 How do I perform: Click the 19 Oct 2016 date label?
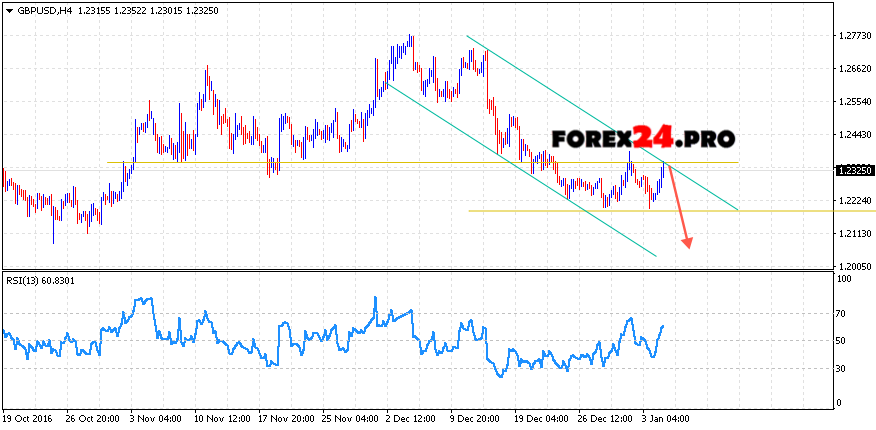[29, 419]
